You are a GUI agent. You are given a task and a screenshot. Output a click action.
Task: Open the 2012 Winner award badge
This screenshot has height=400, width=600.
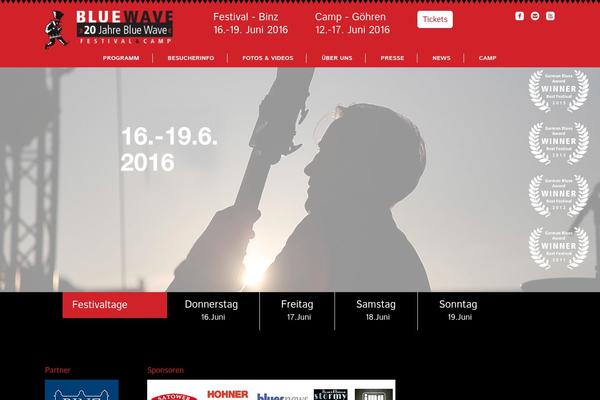tap(559, 195)
